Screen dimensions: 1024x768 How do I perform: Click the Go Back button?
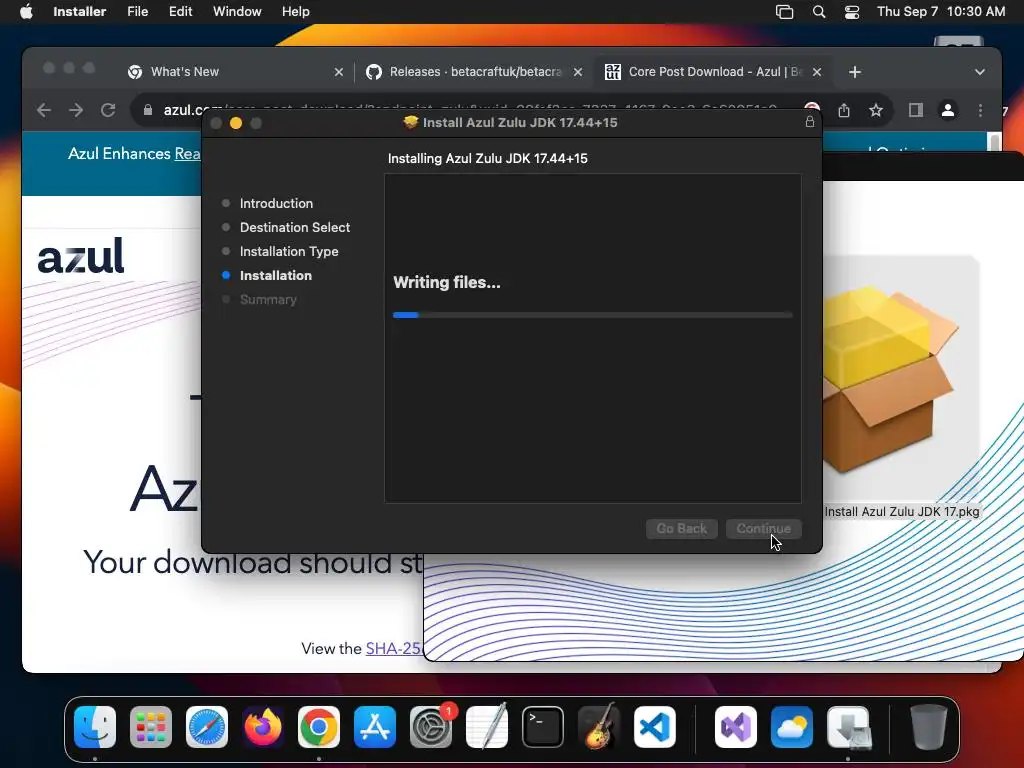(x=682, y=528)
